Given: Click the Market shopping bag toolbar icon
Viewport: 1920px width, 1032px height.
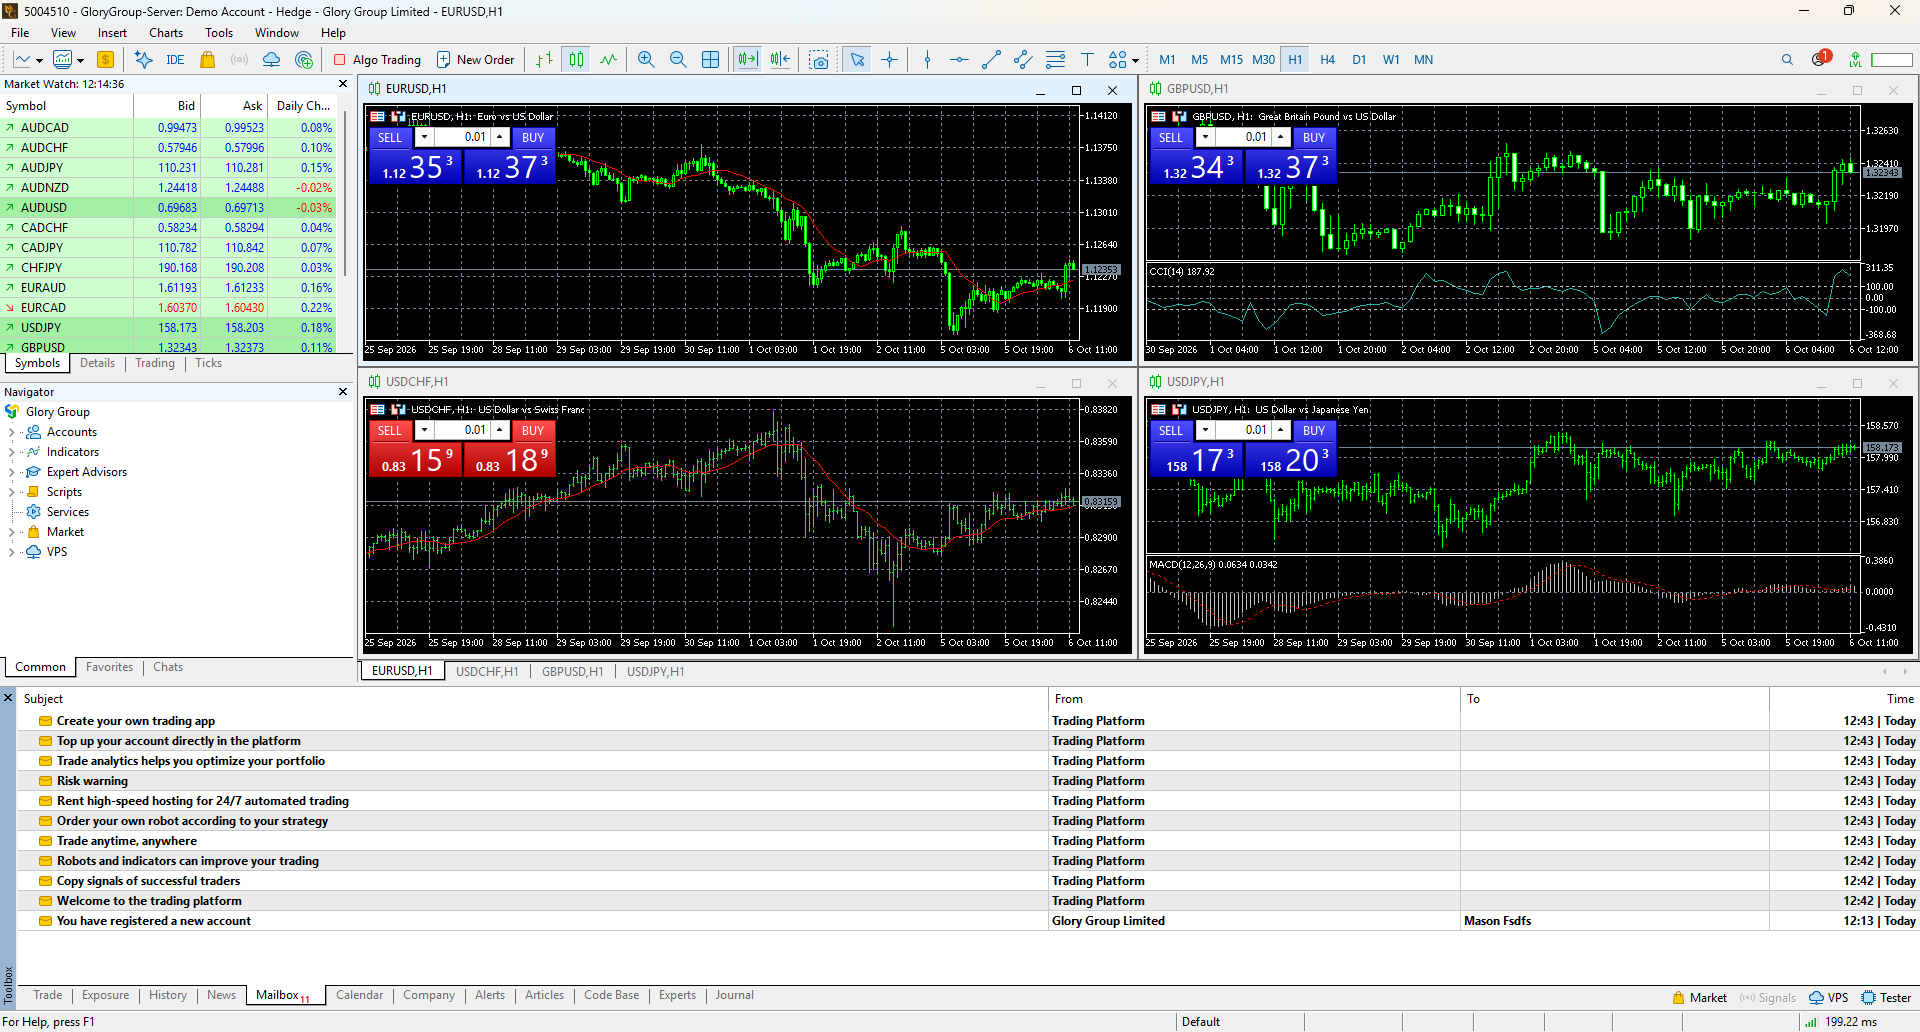Looking at the screenshot, I should 208,60.
